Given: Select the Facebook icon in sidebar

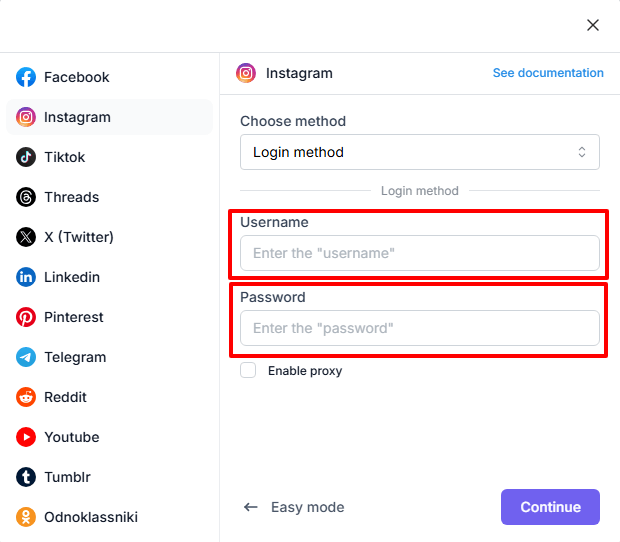Looking at the screenshot, I should (26, 77).
